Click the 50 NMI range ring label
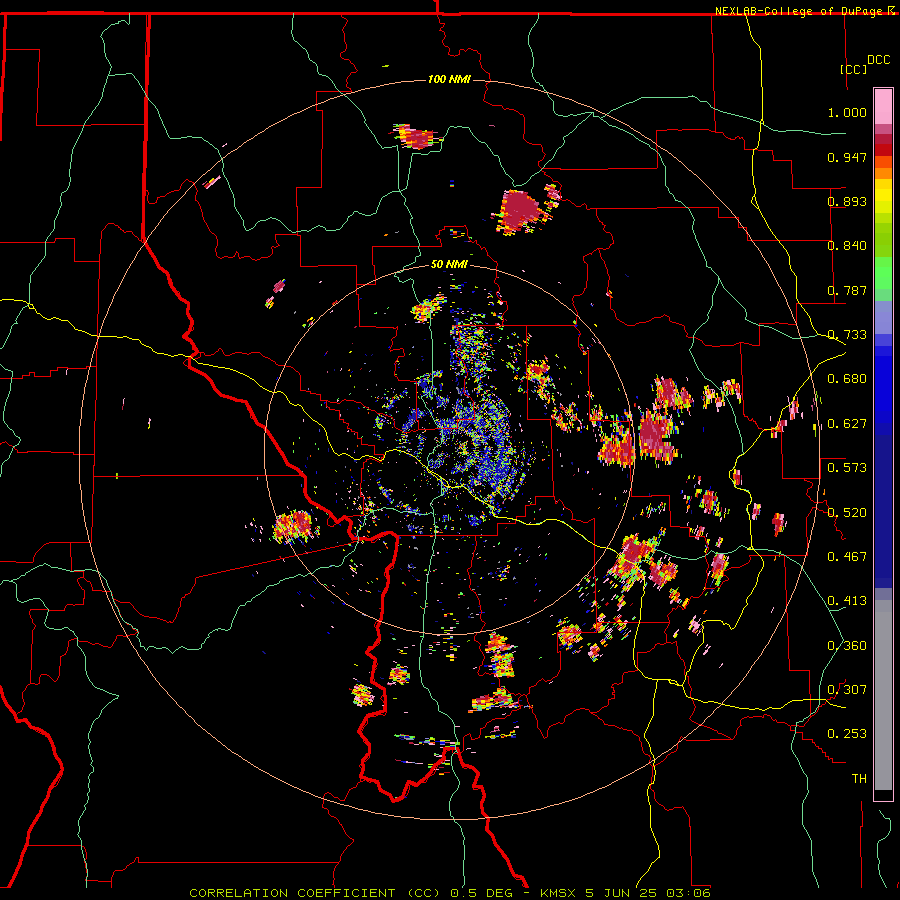The height and width of the screenshot is (900, 900). pyautogui.click(x=449, y=264)
